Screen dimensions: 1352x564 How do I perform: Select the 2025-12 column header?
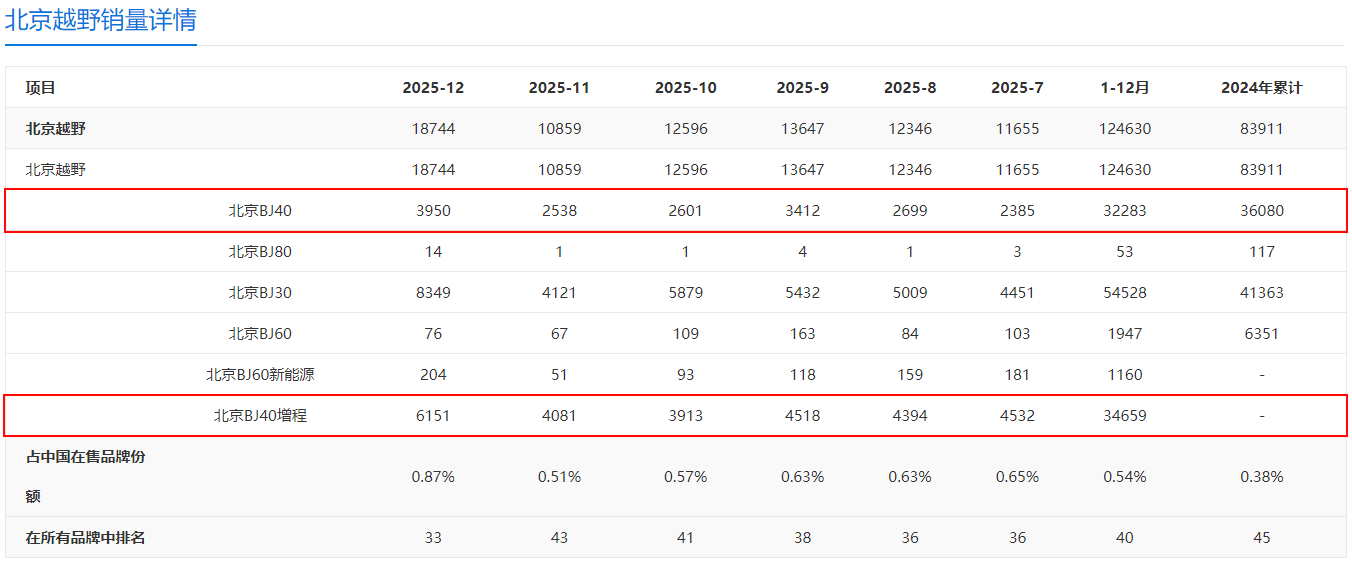click(433, 88)
